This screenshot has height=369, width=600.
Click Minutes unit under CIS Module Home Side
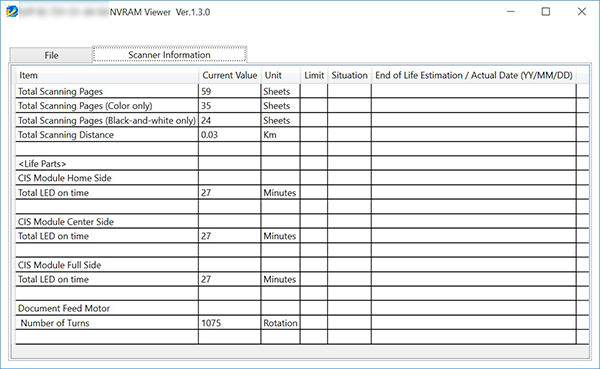(280, 193)
